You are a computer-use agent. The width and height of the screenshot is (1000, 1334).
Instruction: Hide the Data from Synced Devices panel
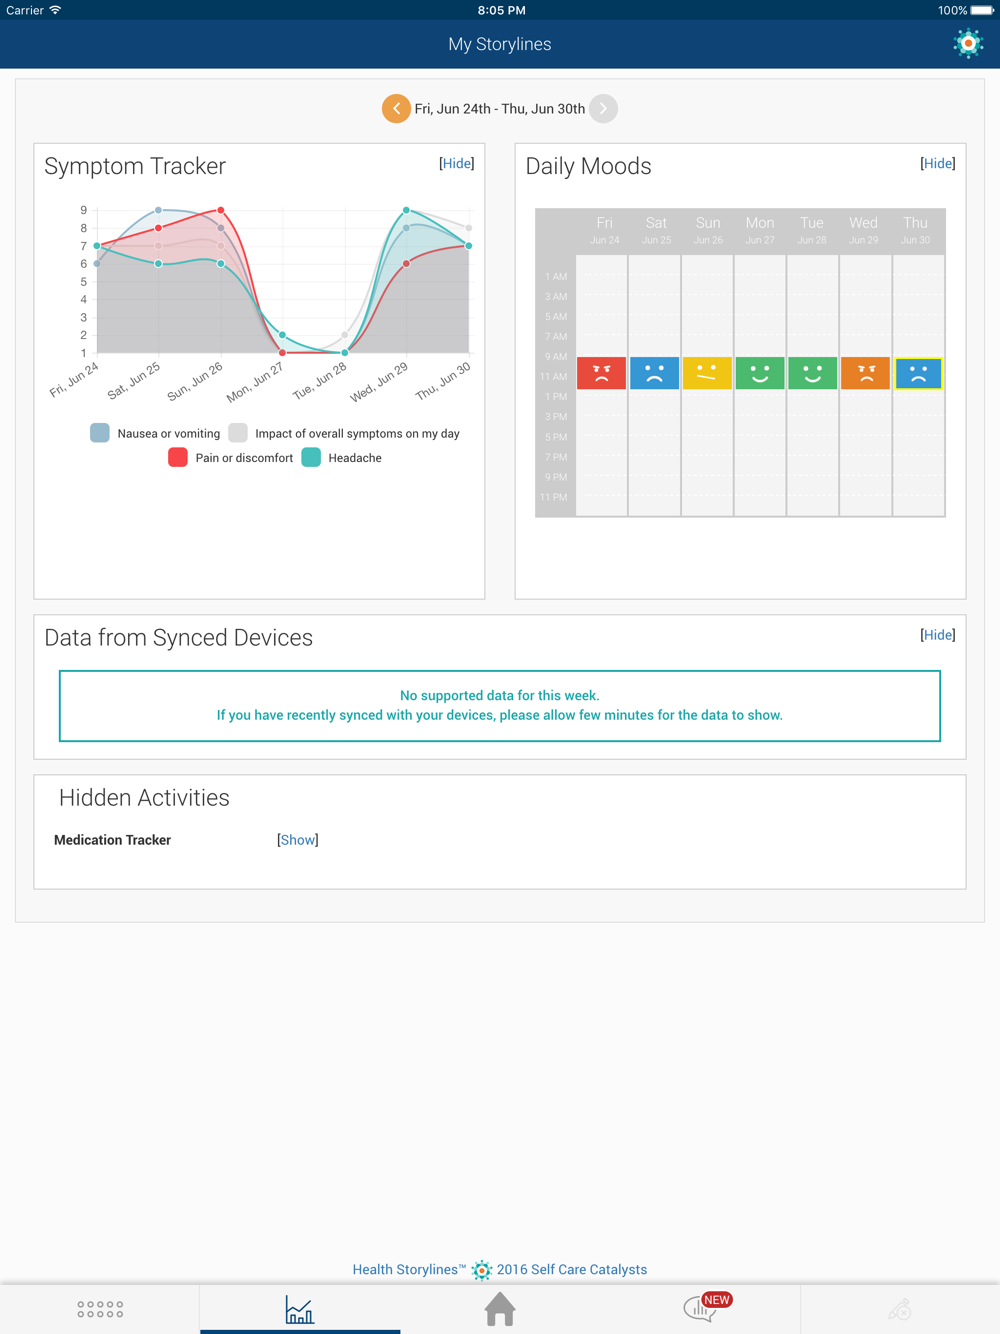pos(938,635)
